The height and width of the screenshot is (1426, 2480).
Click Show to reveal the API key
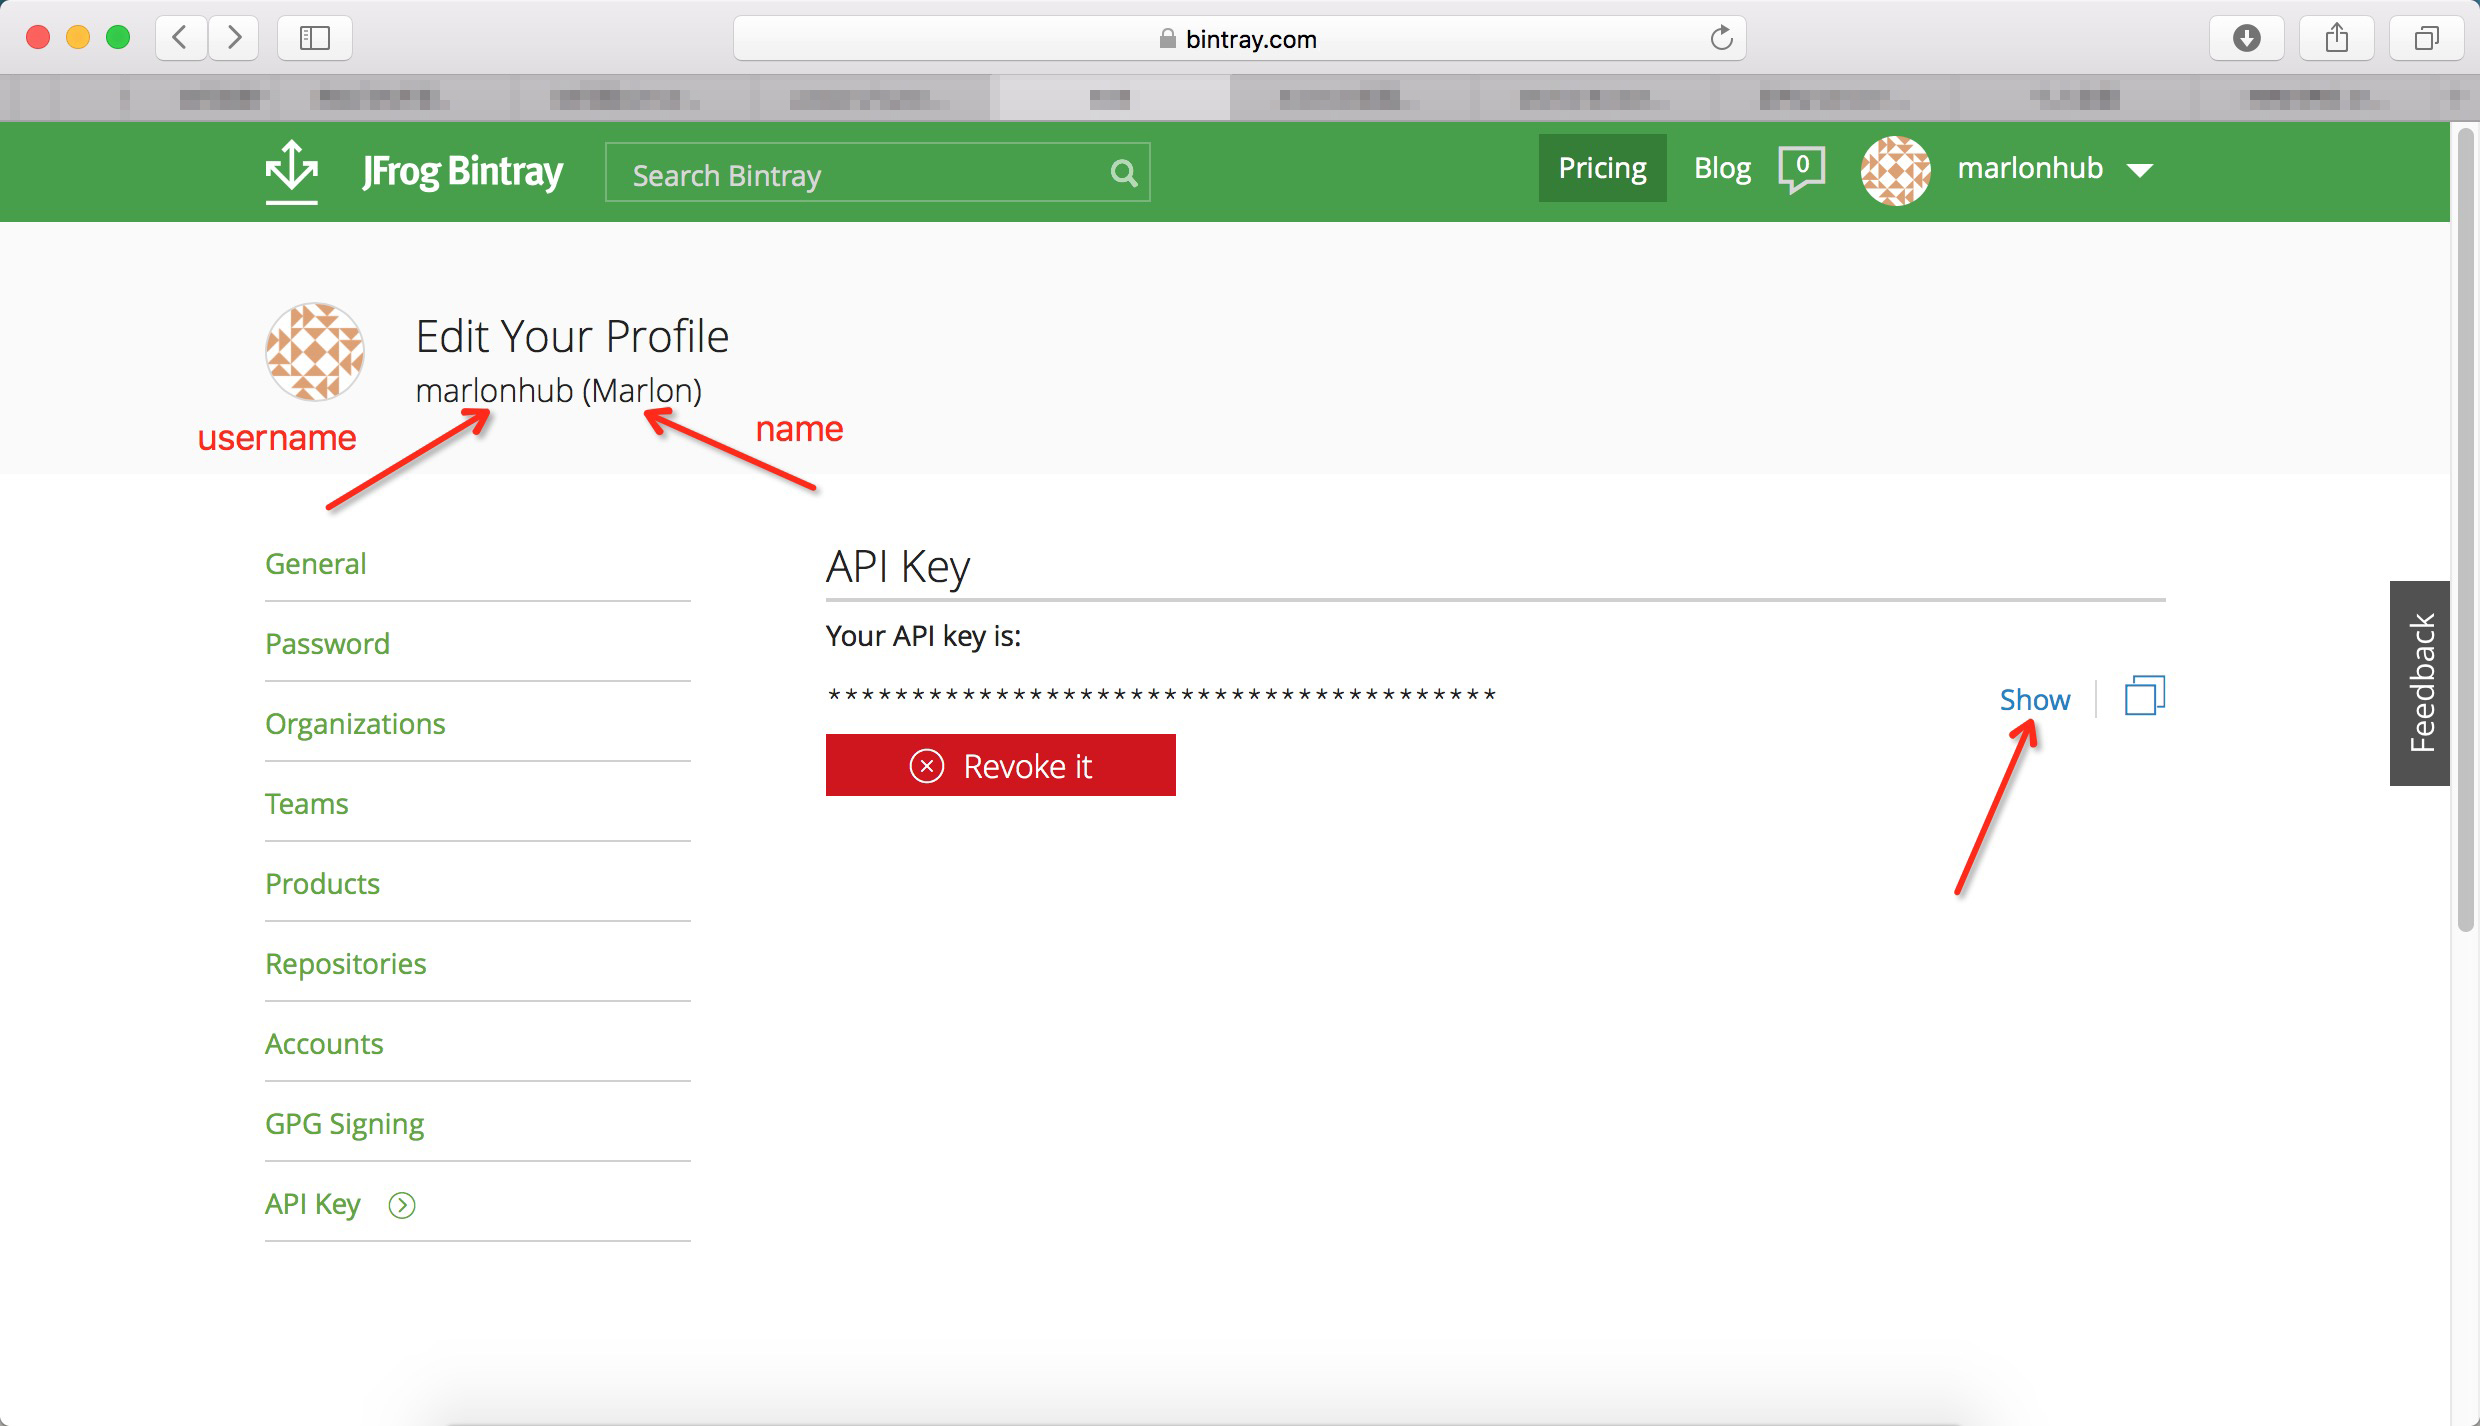click(2034, 699)
